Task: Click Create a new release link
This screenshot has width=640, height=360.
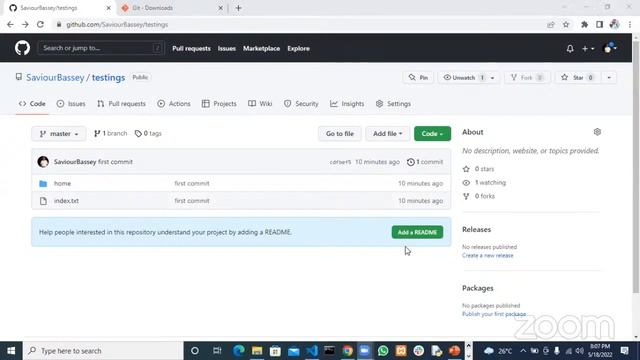Action: pyautogui.click(x=488, y=256)
